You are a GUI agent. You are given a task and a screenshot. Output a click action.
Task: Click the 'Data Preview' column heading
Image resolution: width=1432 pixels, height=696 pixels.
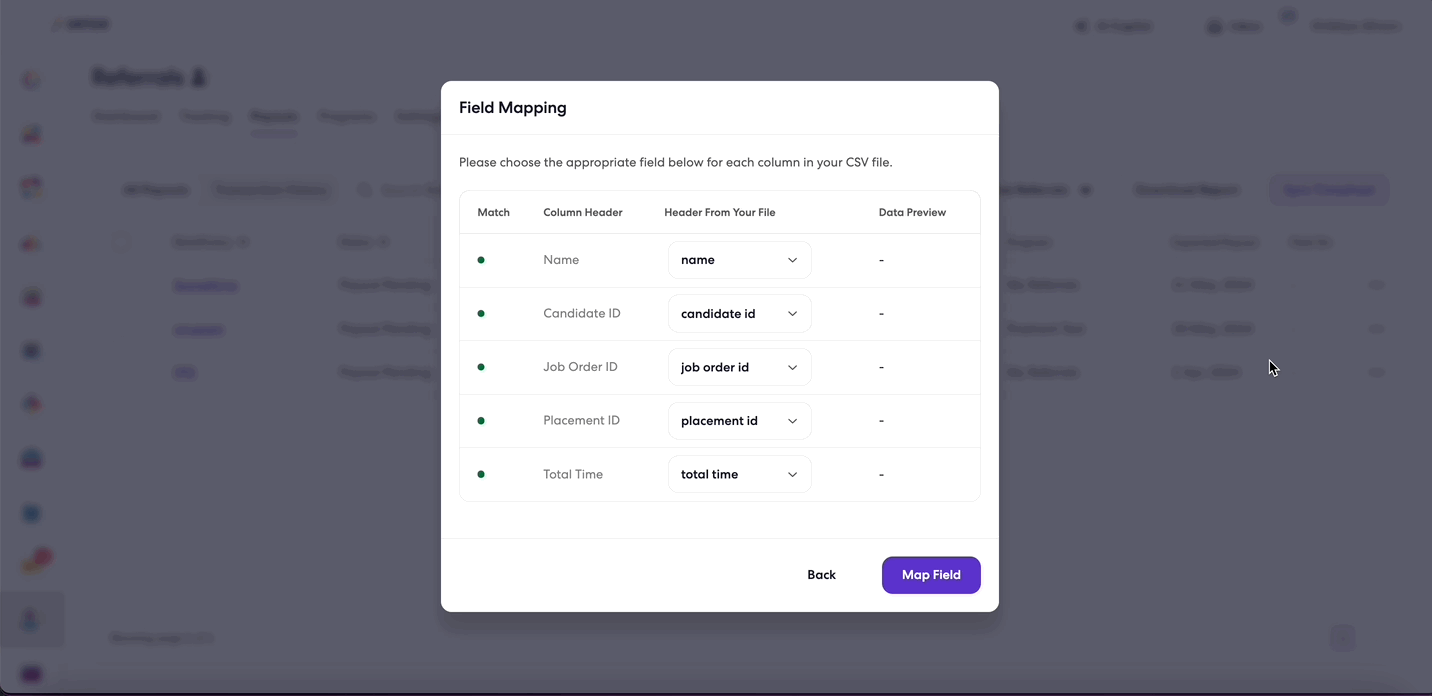tap(912, 212)
